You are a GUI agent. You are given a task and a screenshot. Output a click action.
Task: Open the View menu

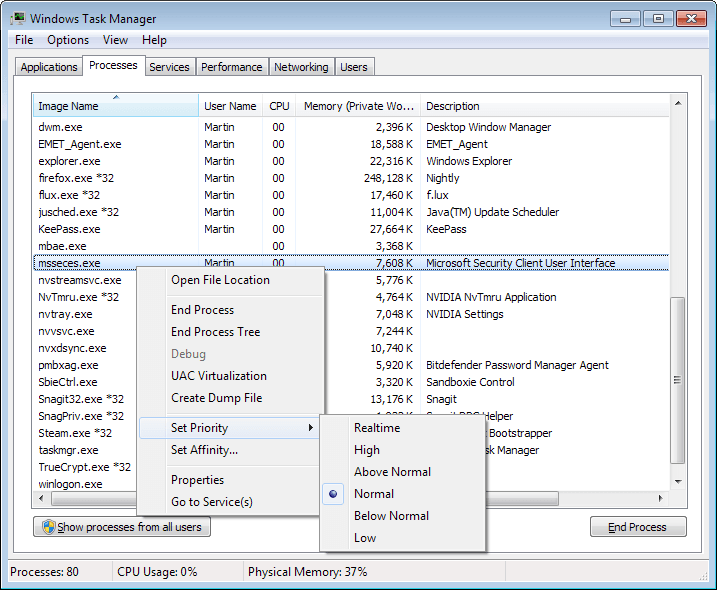[115, 40]
